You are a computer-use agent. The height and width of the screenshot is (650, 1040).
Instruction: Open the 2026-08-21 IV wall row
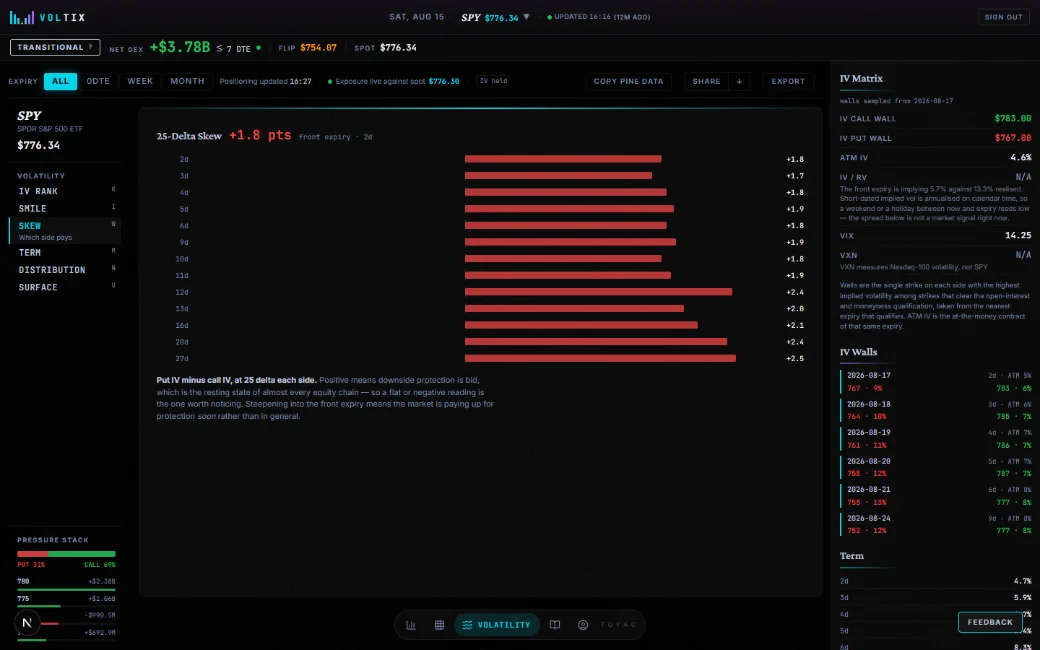pyautogui.click(x=936, y=495)
